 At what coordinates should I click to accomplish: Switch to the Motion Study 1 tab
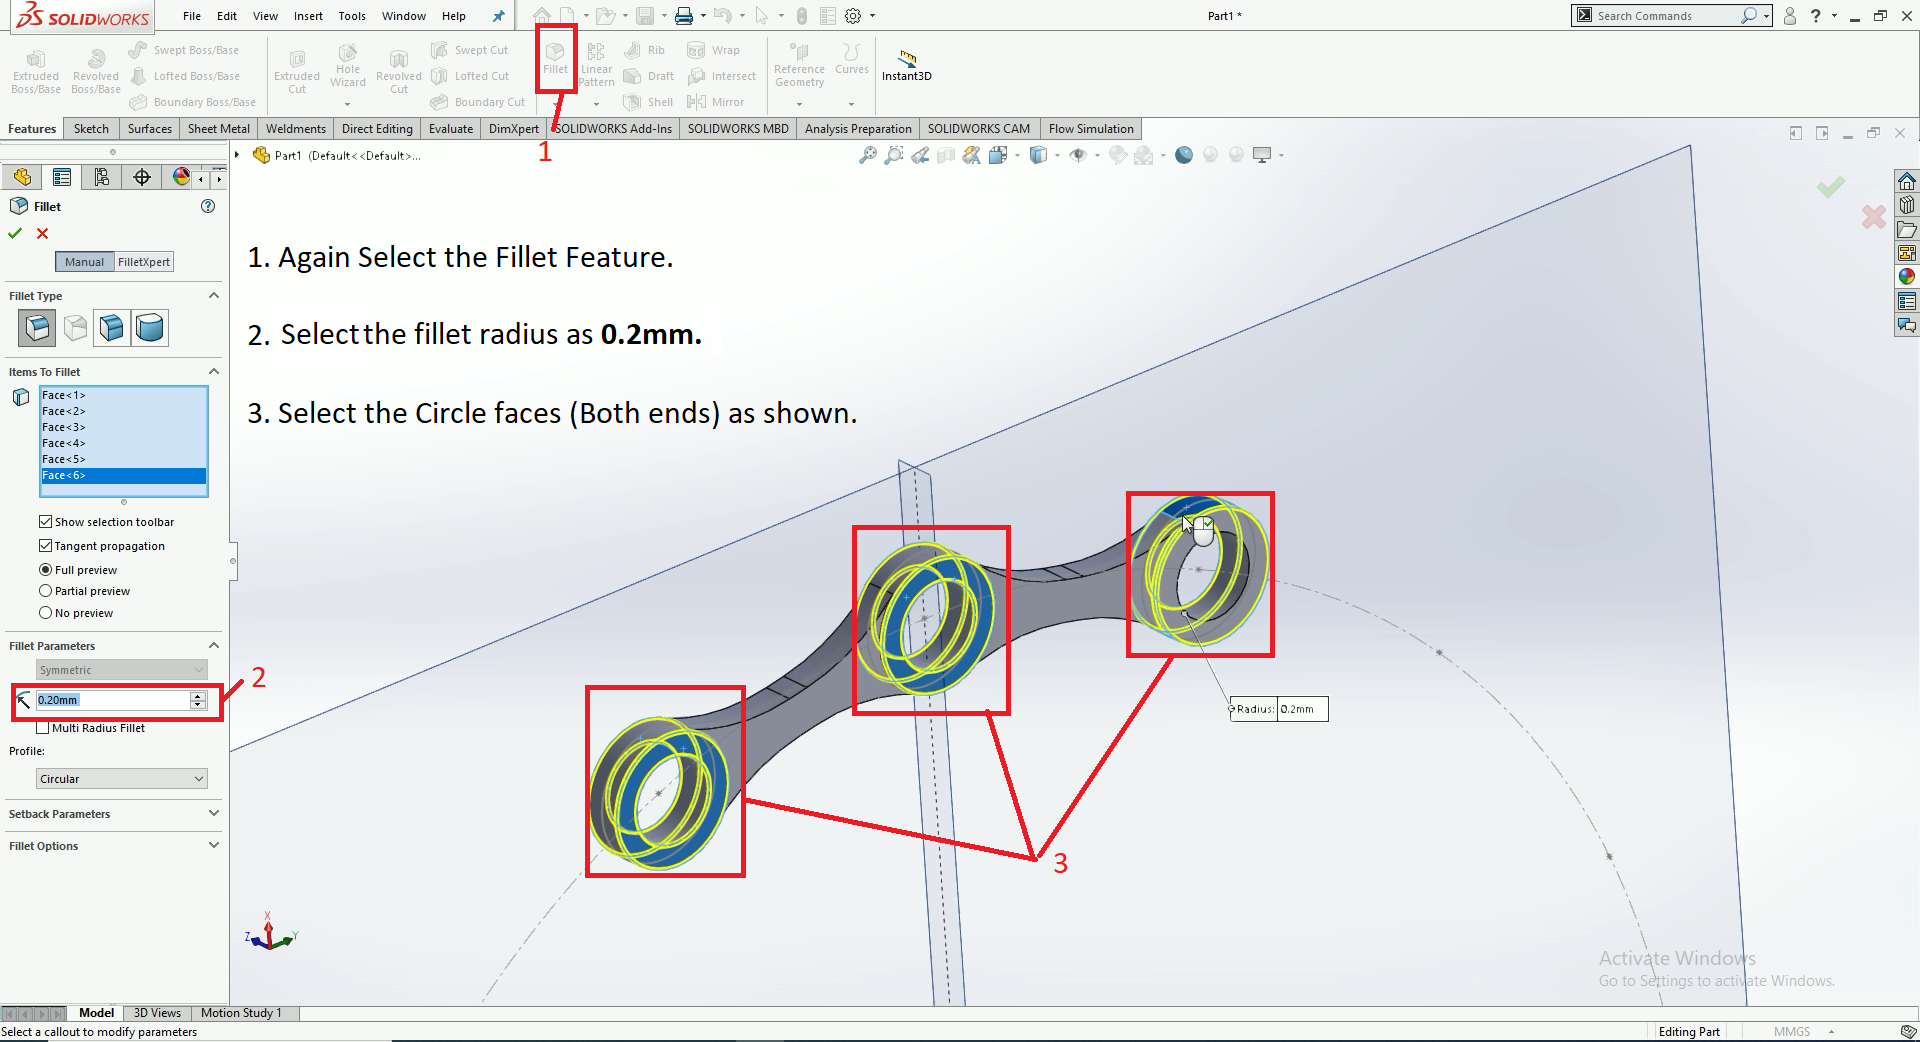[241, 1013]
